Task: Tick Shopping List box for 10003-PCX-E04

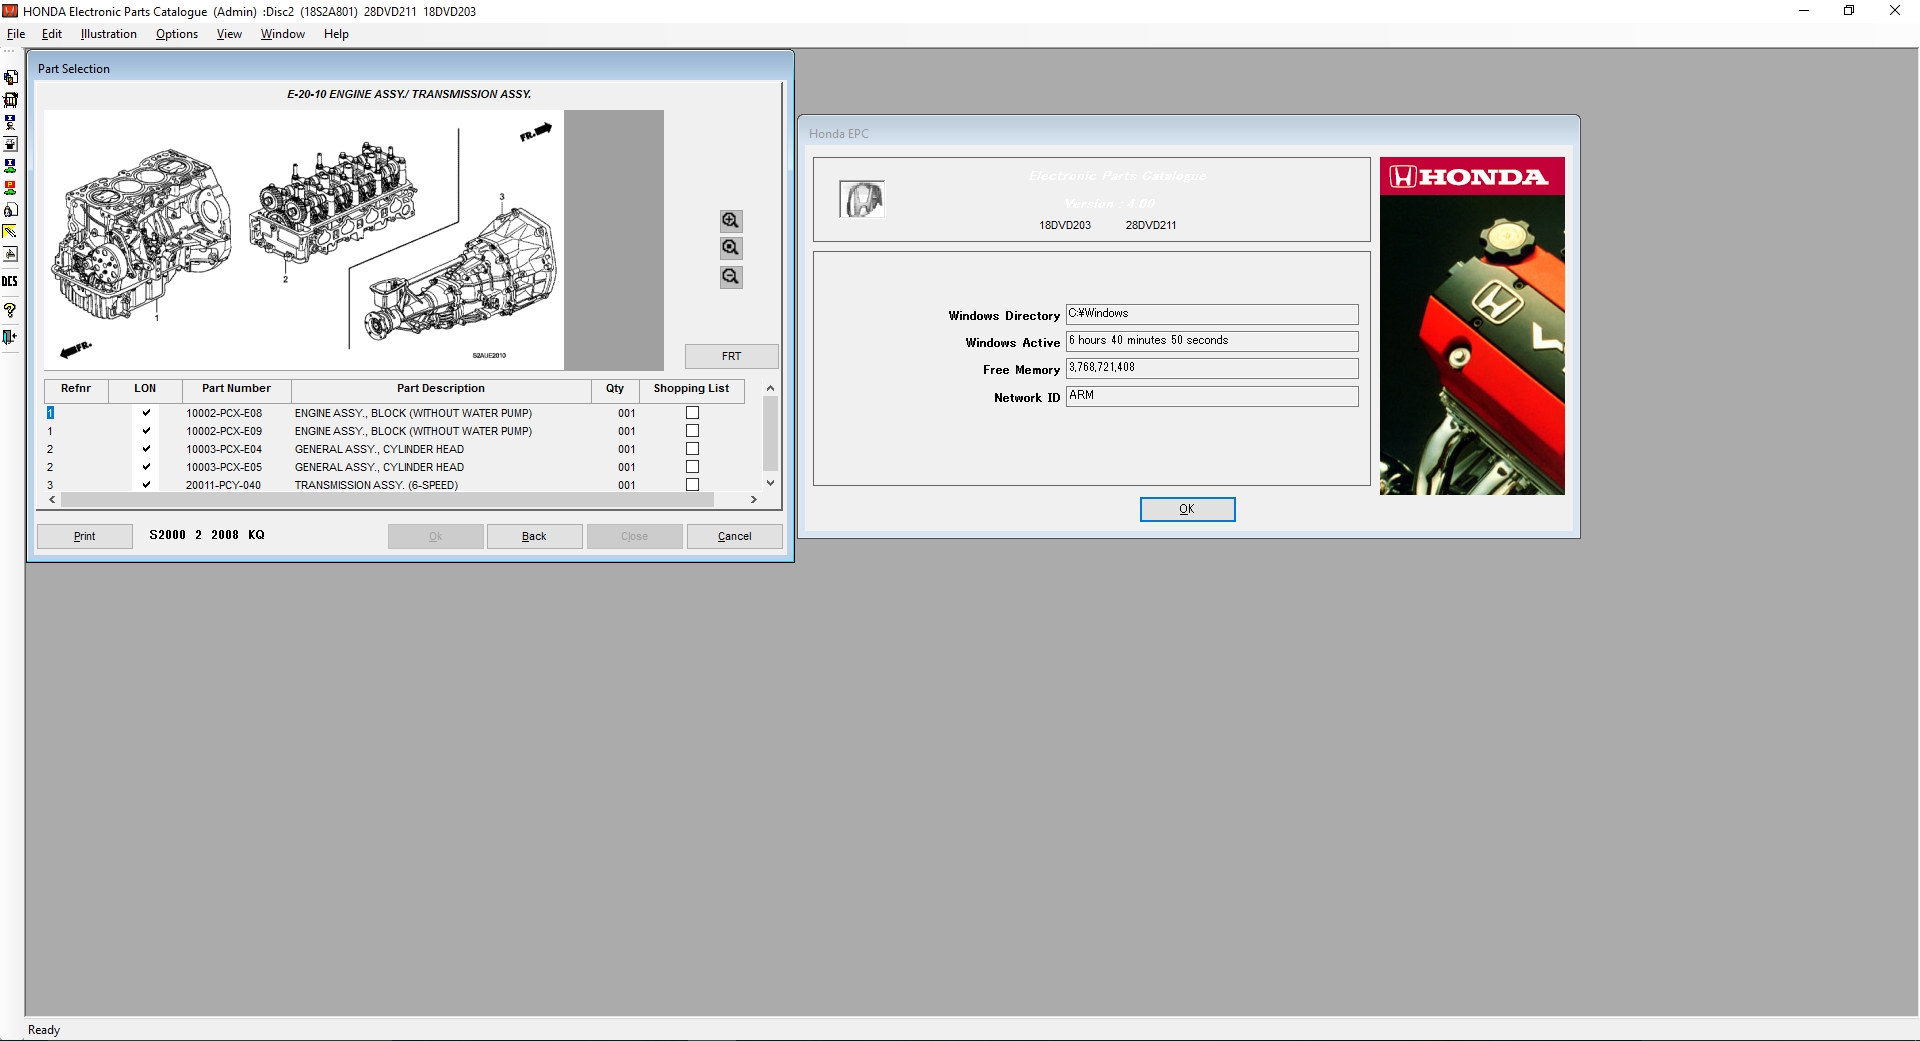Action: 692,449
